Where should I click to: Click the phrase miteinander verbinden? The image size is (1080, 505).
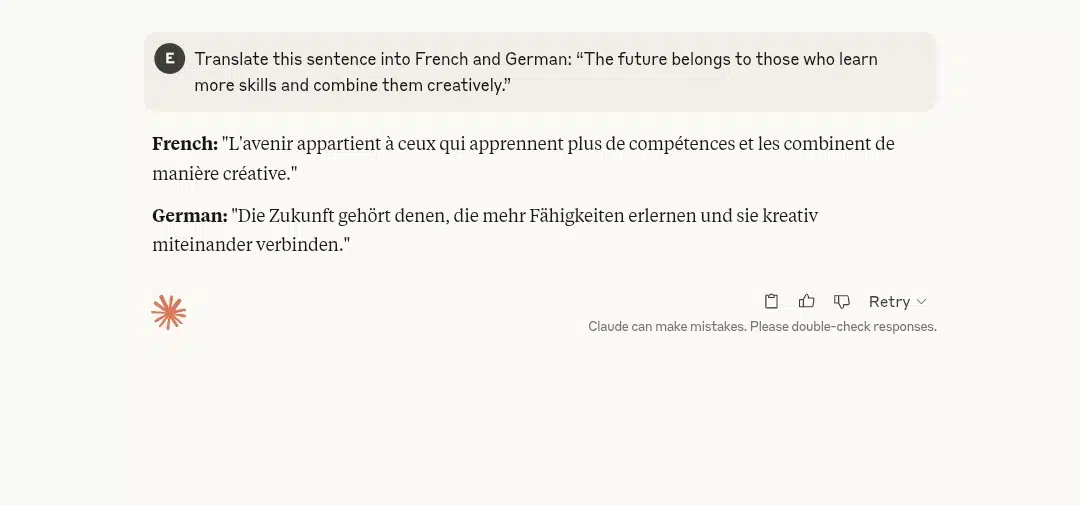click(247, 245)
